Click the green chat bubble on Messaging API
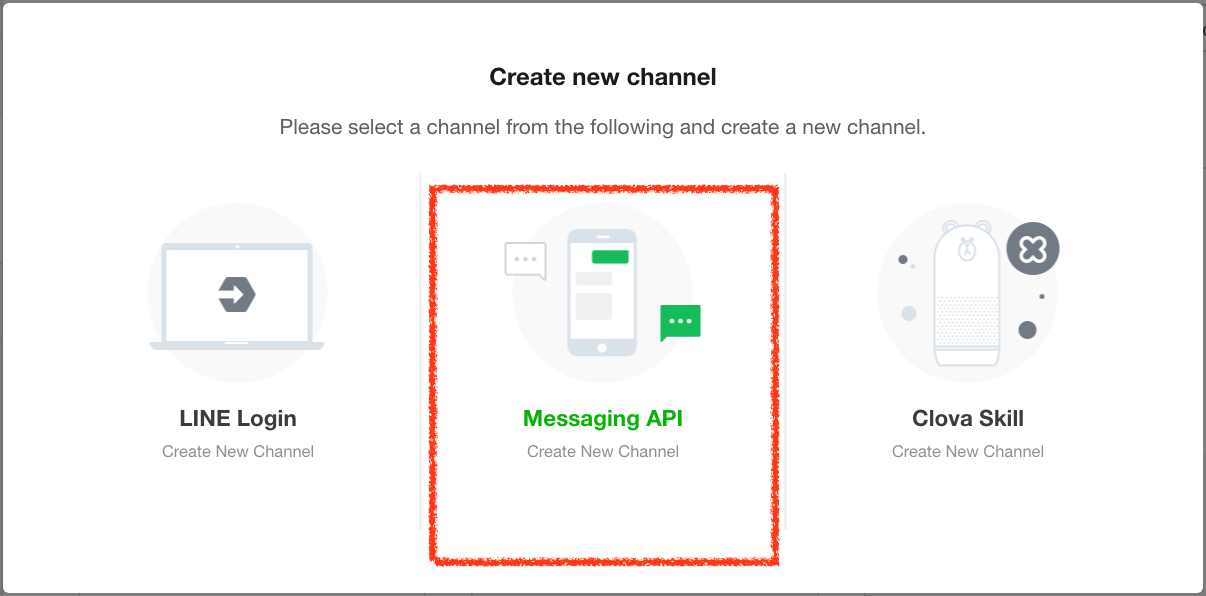The image size is (1206, 596). pyautogui.click(x=680, y=321)
